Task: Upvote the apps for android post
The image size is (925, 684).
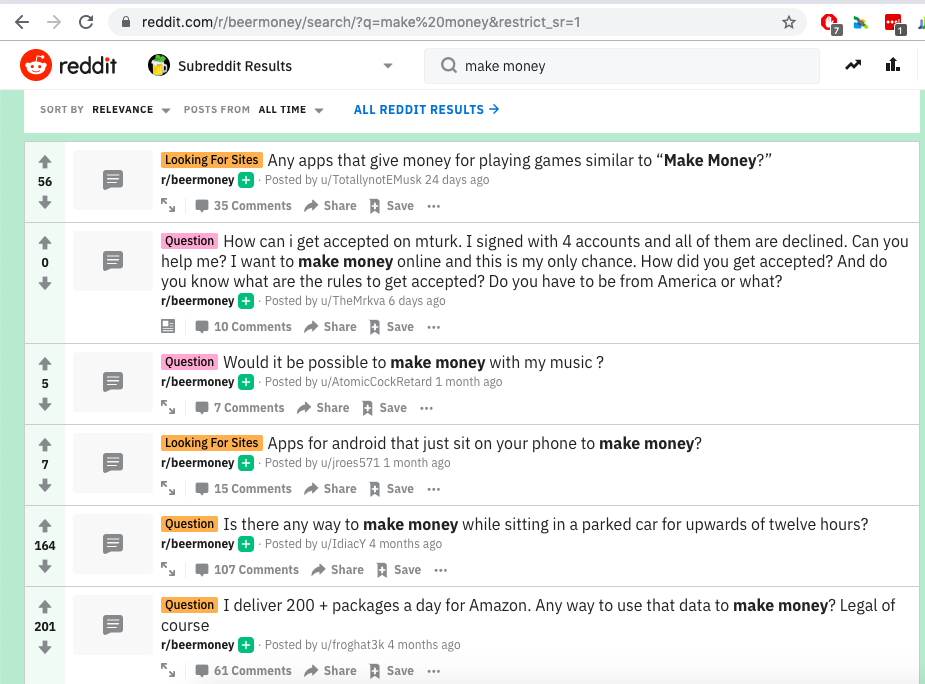Action: (45, 444)
